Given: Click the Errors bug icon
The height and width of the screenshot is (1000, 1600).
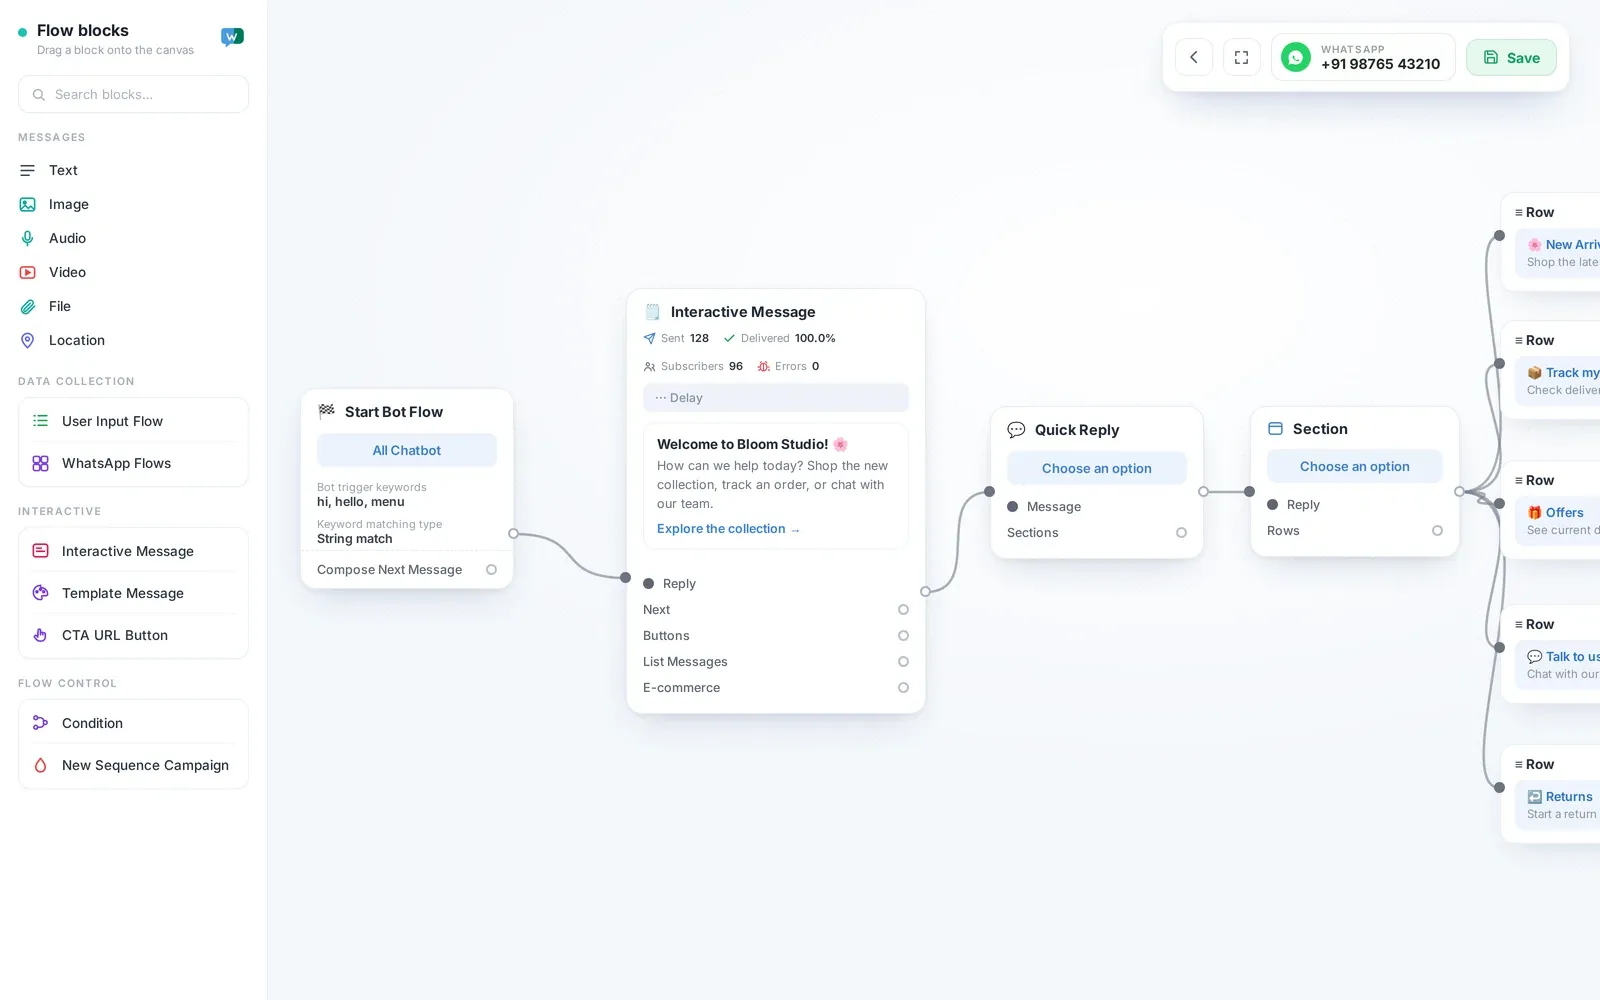Looking at the screenshot, I should [x=763, y=366].
